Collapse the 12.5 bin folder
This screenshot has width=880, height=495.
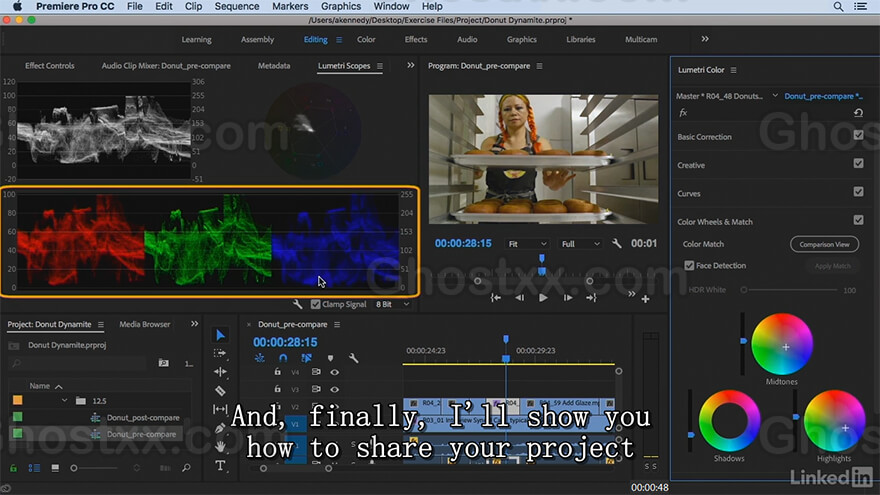[65, 401]
